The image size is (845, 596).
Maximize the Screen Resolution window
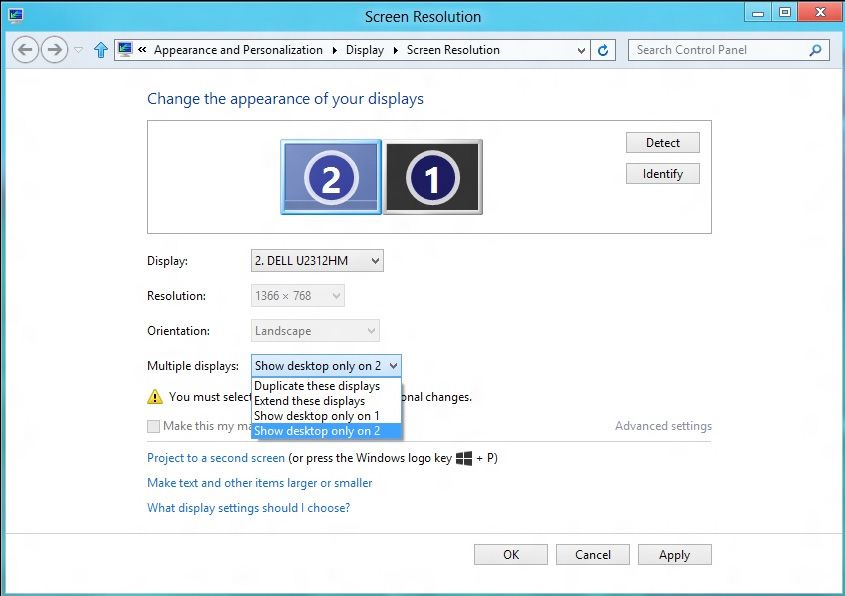tap(785, 12)
